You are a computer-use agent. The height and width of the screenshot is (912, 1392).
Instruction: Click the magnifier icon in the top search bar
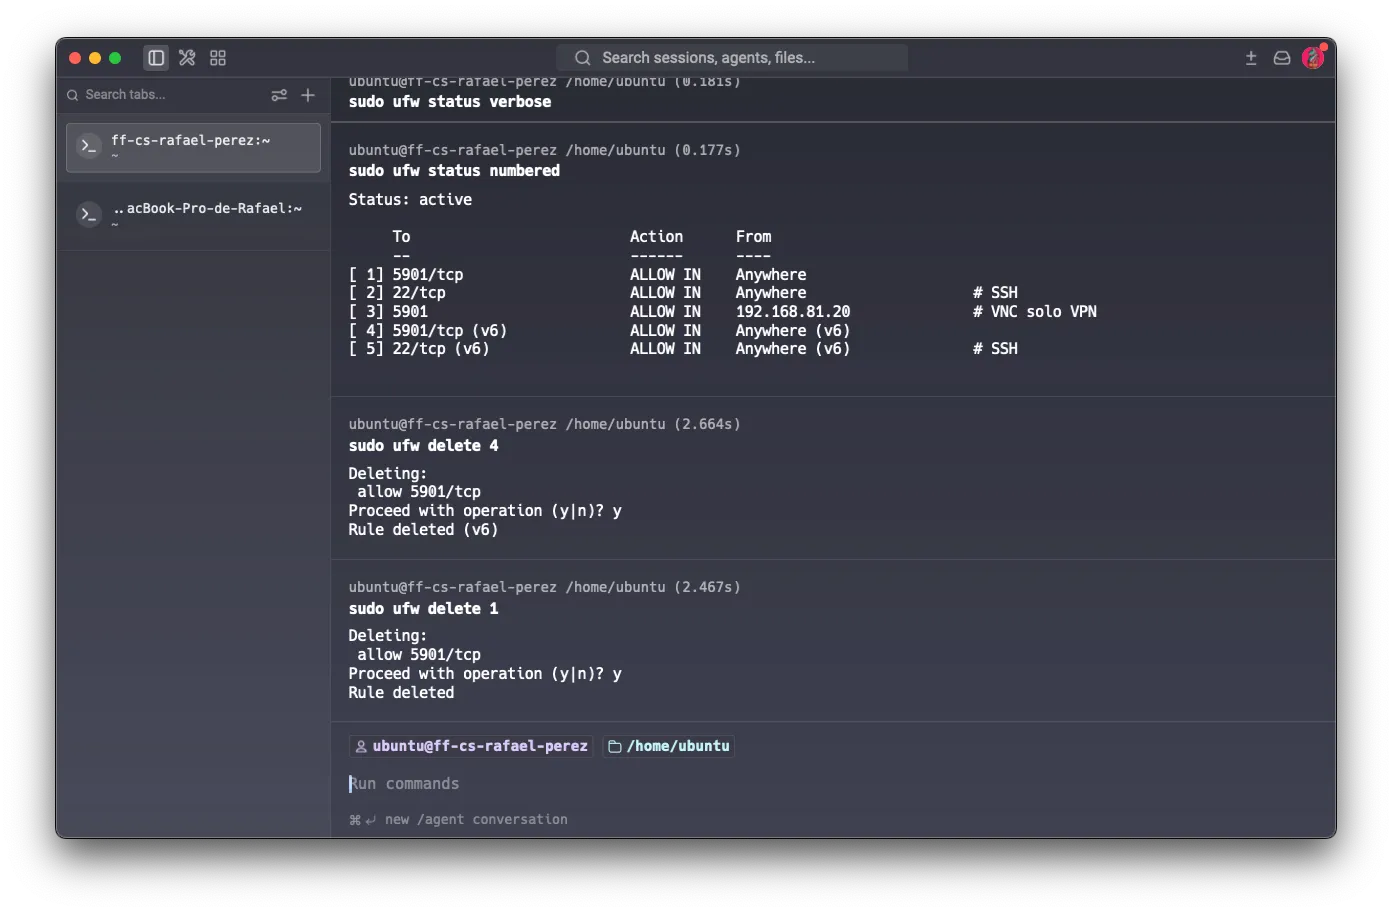click(x=582, y=58)
